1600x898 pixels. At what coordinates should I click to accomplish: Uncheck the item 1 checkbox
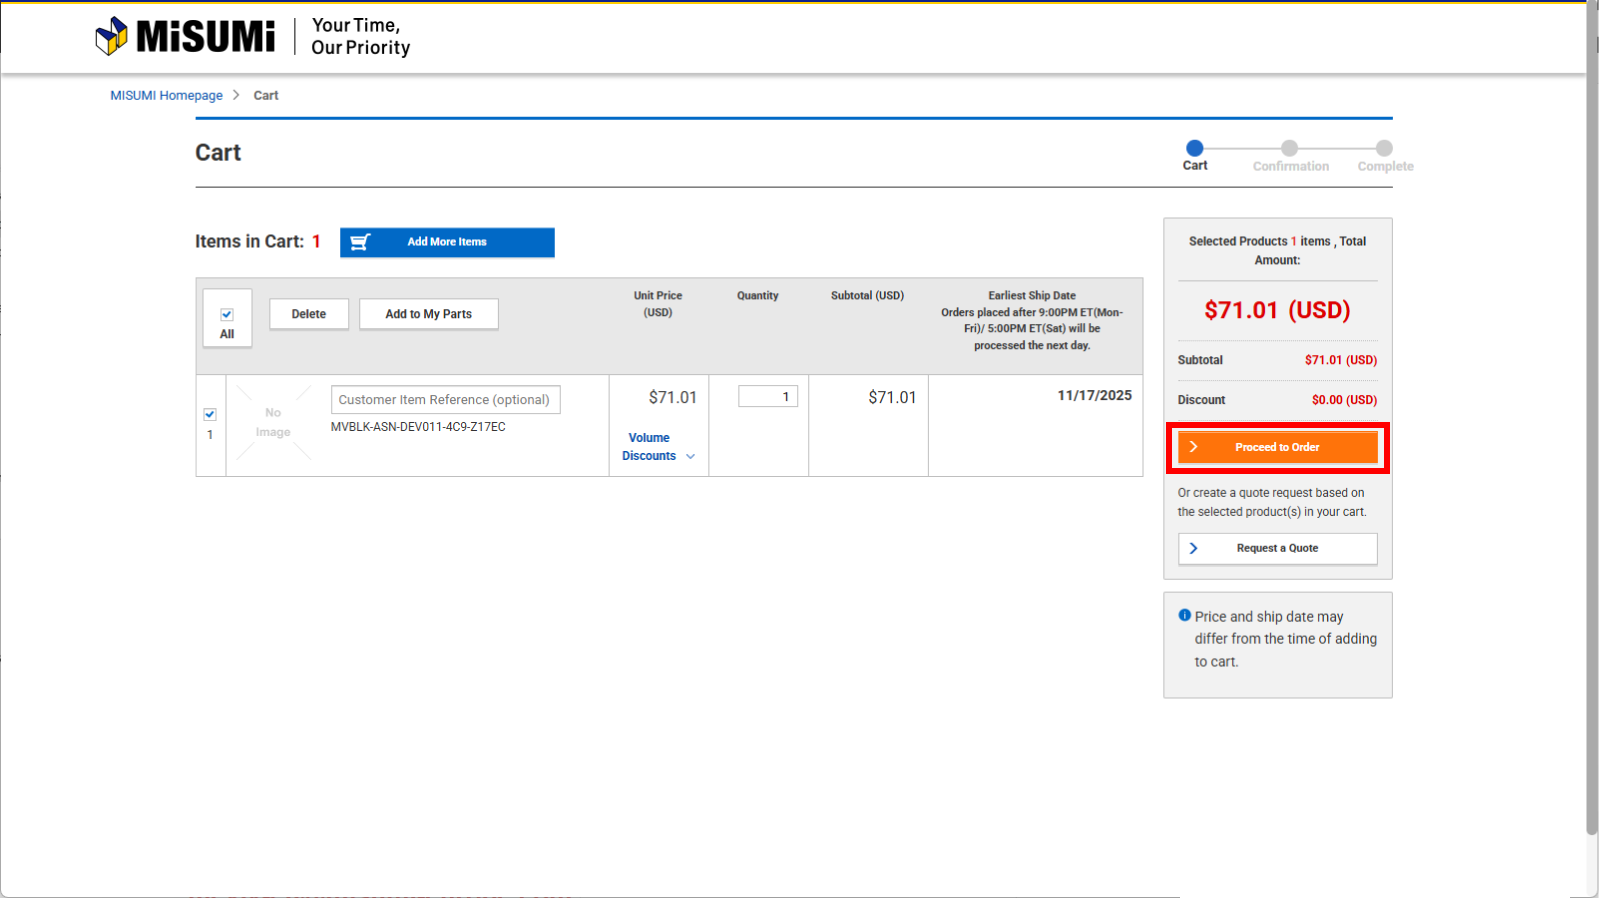[x=210, y=414]
